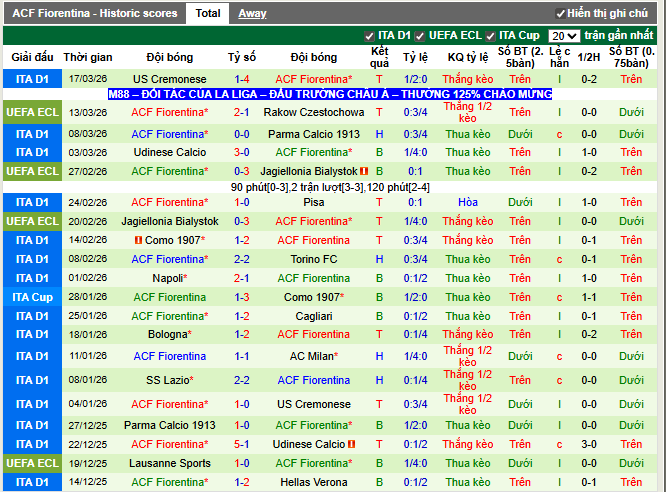Open the recent matches count dropdown
The height and width of the screenshot is (492, 666).
(x=564, y=36)
